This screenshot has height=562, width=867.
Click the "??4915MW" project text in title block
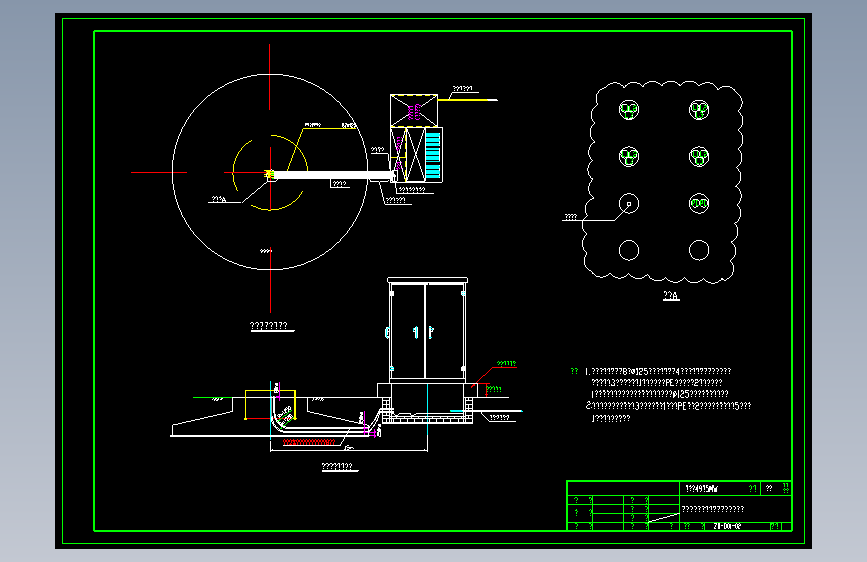click(701, 488)
